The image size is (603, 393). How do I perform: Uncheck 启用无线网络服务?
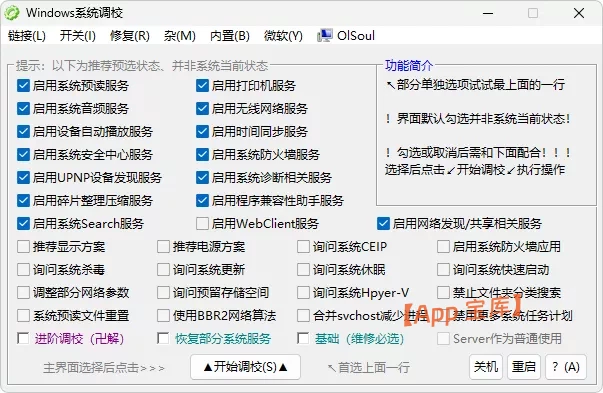(202, 108)
